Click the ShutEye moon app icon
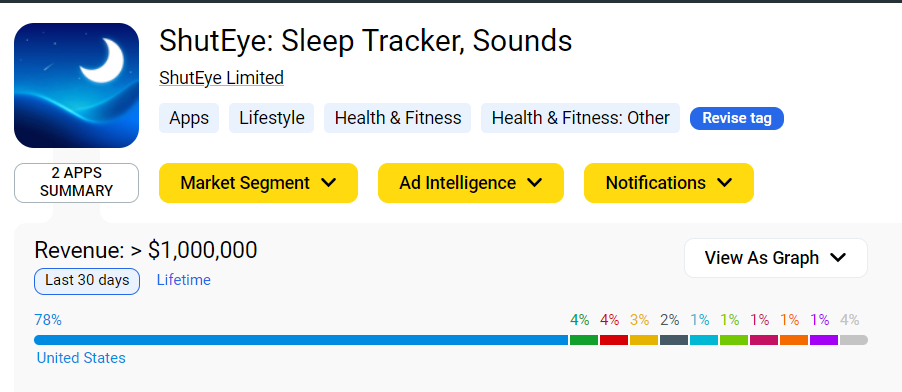Screen dimensions: 902x392 [x=77, y=85]
